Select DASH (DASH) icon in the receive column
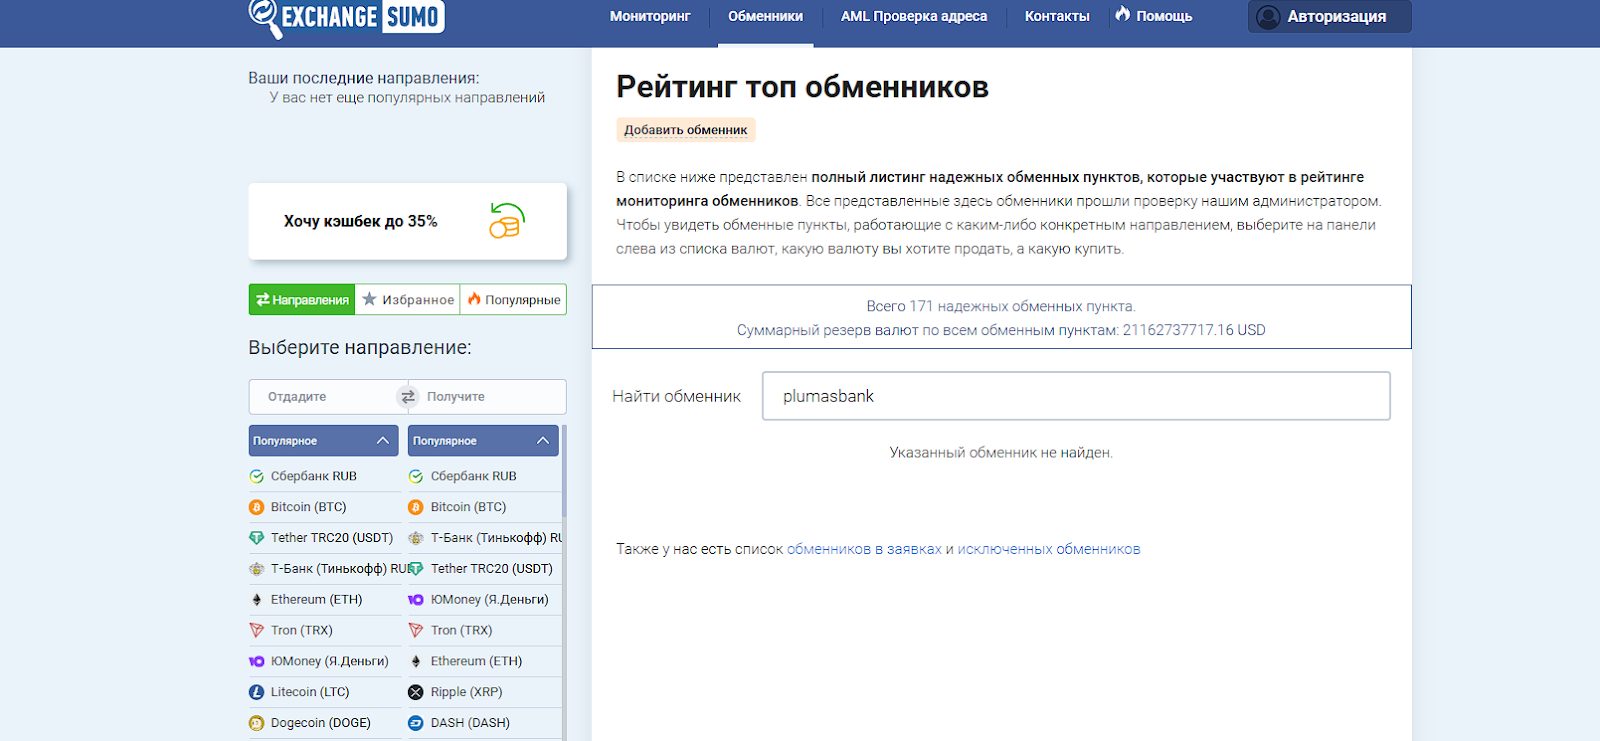 point(416,723)
